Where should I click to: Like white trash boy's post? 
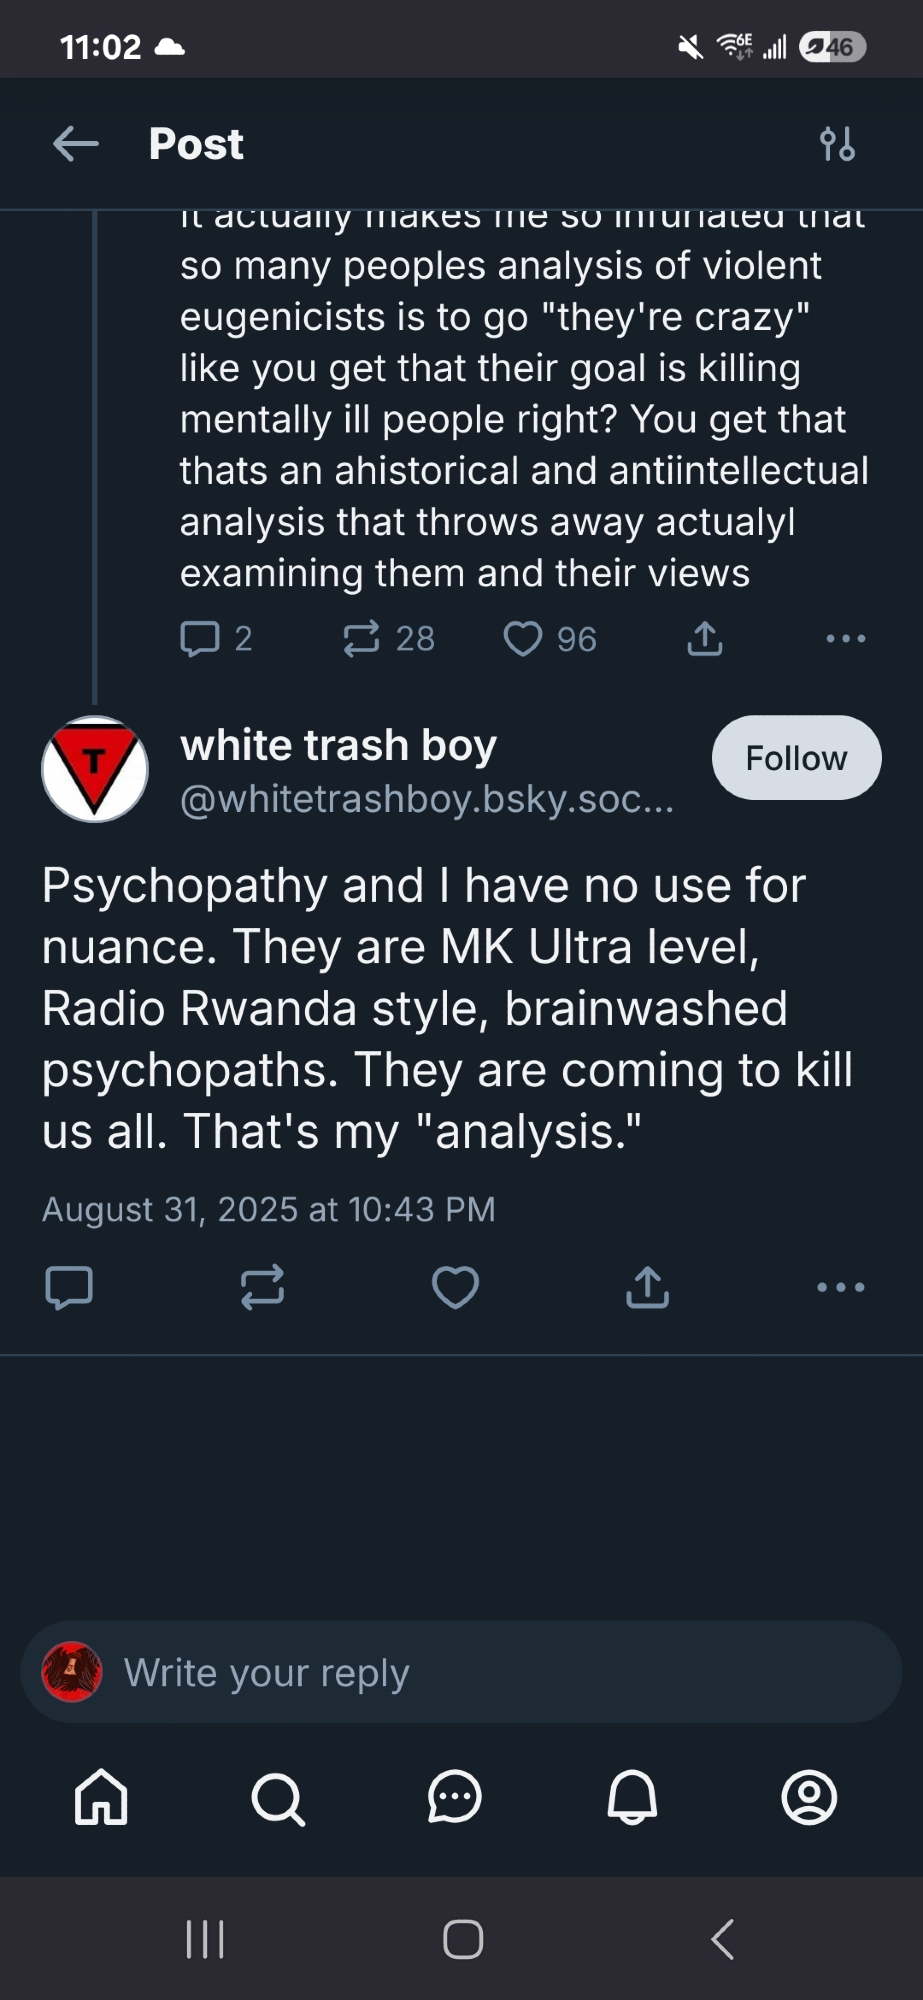click(455, 1287)
